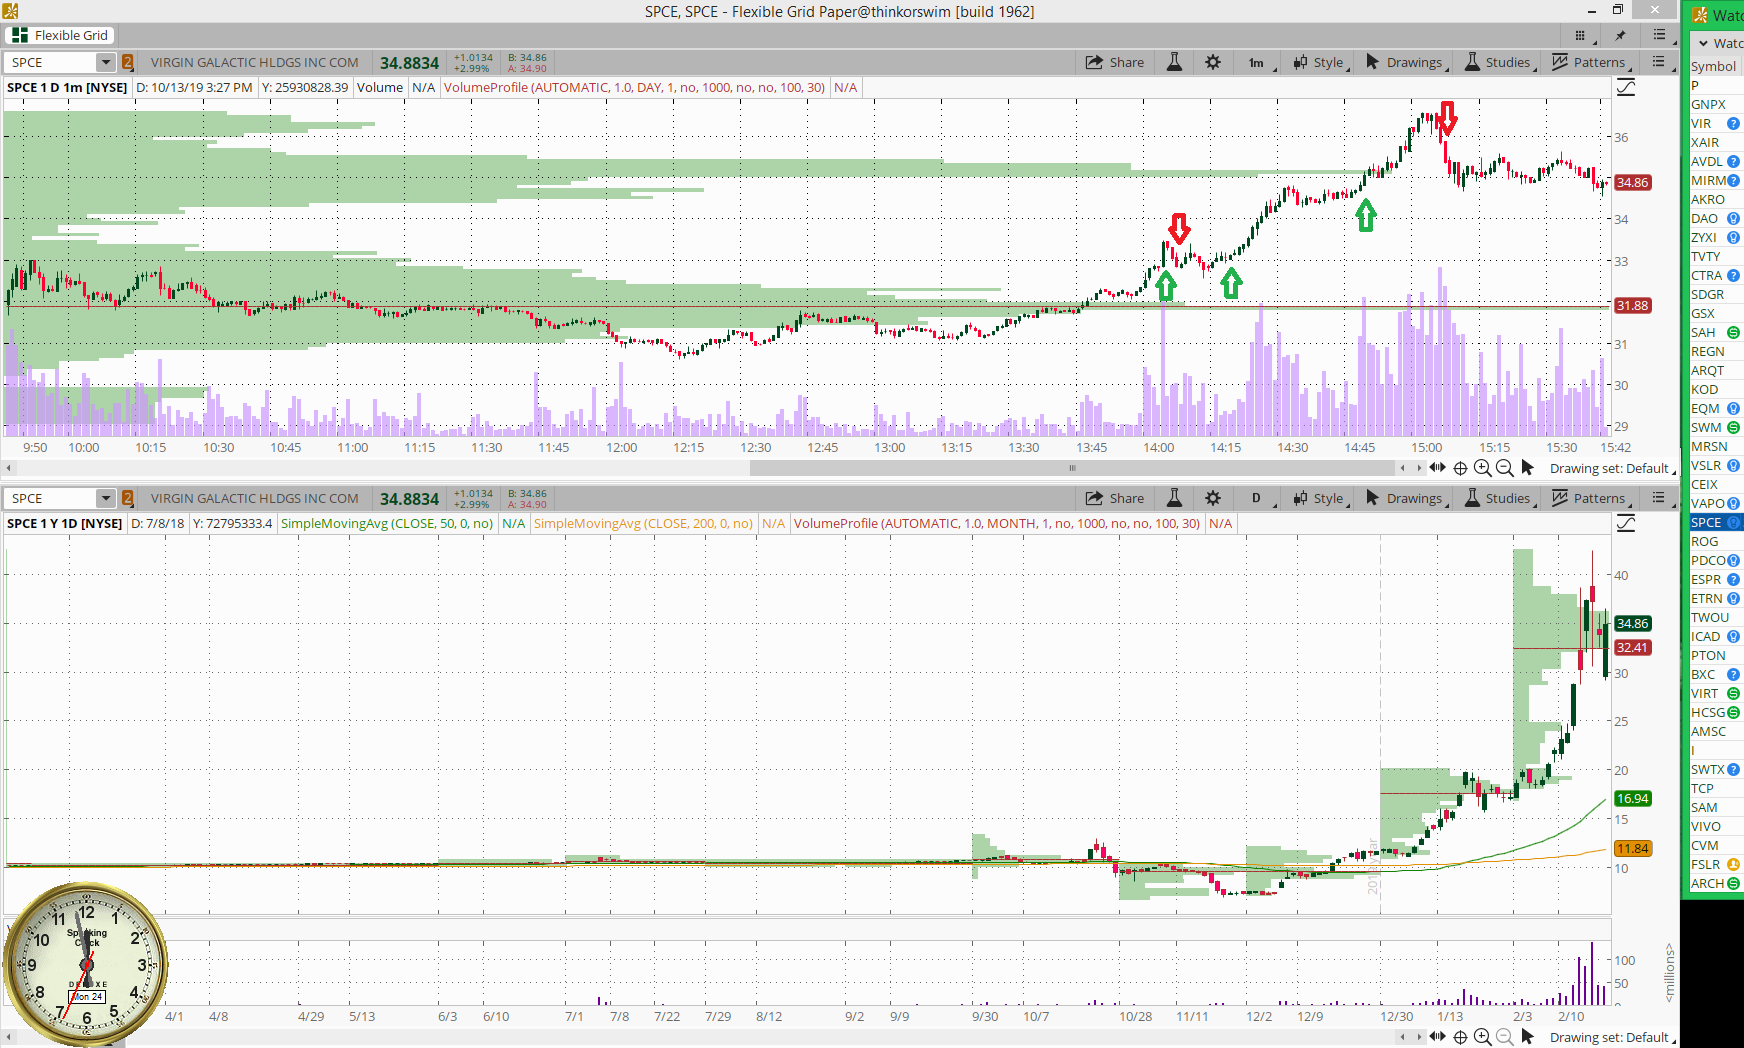Image resolution: width=1744 pixels, height=1048 pixels.
Task: Open upper chart list actions menu
Action: pos(1659,62)
